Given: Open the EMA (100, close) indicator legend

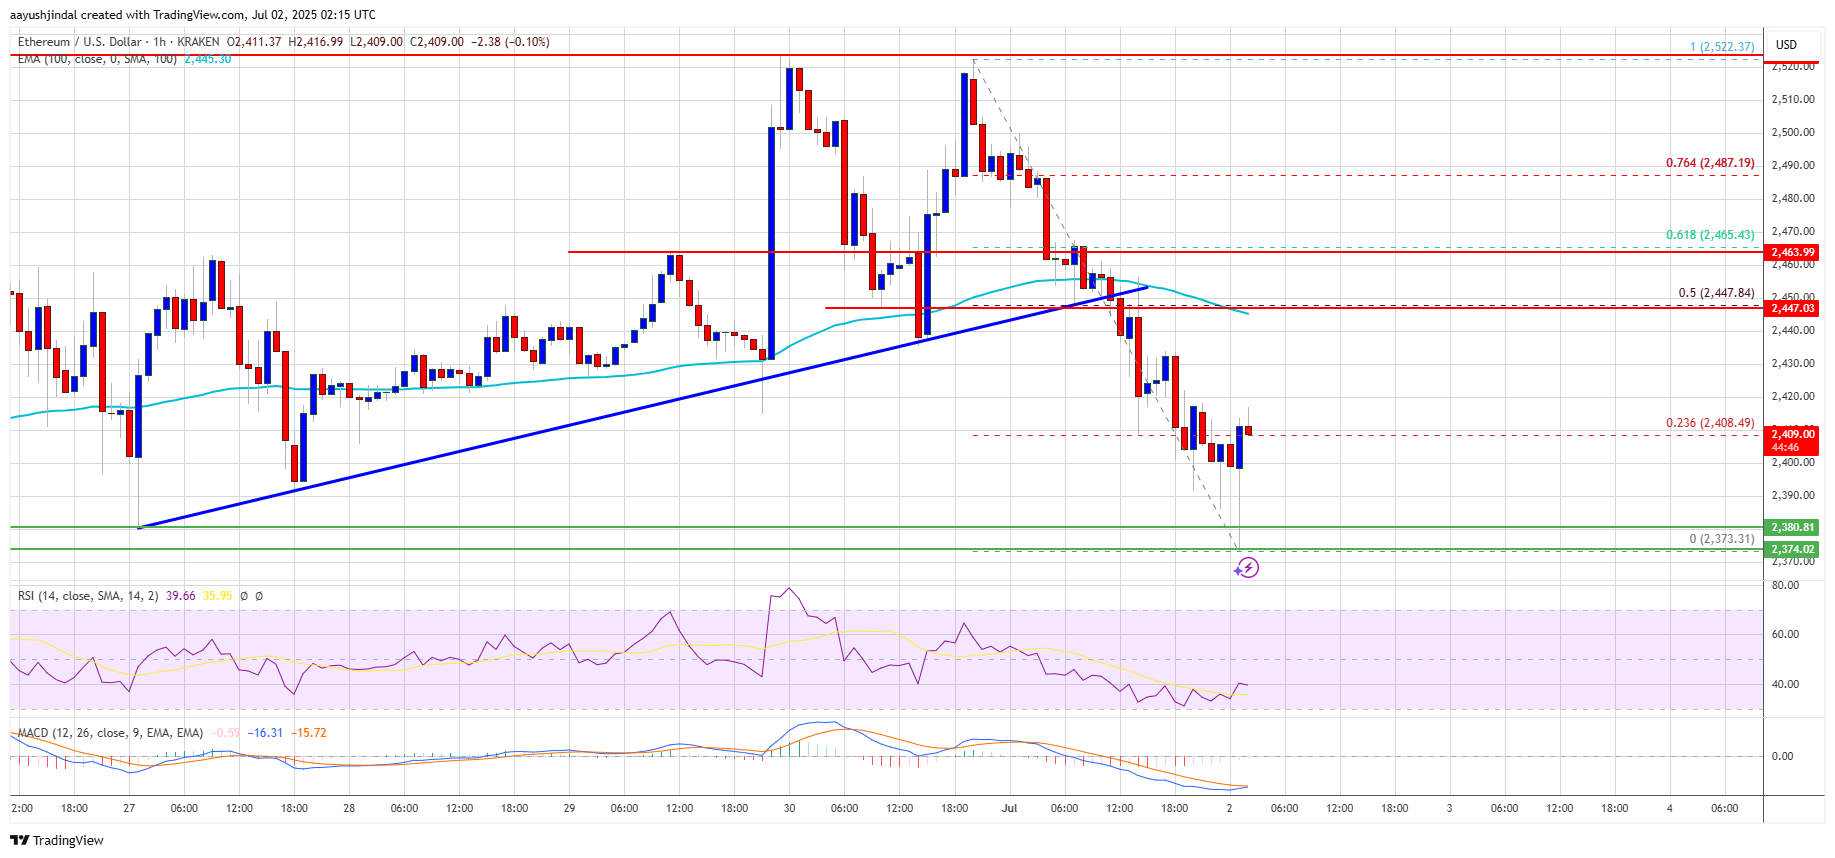Looking at the screenshot, I should pos(96,60).
